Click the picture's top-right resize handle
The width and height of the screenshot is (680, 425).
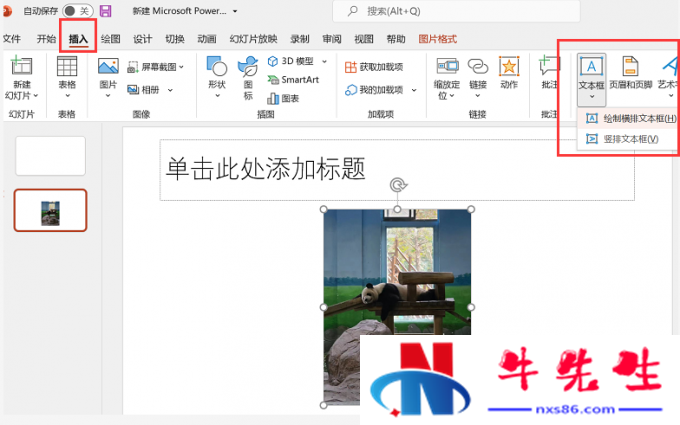coord(471,209)
